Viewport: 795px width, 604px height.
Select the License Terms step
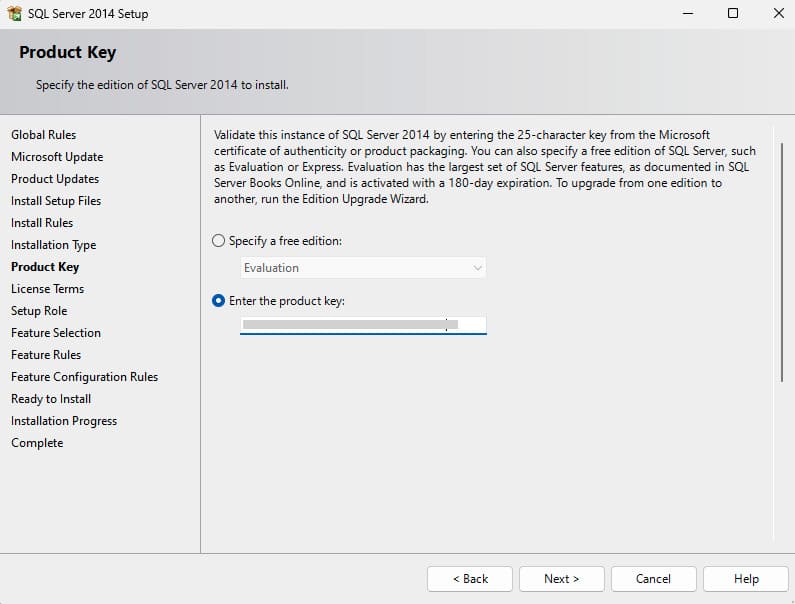point(47,289)
